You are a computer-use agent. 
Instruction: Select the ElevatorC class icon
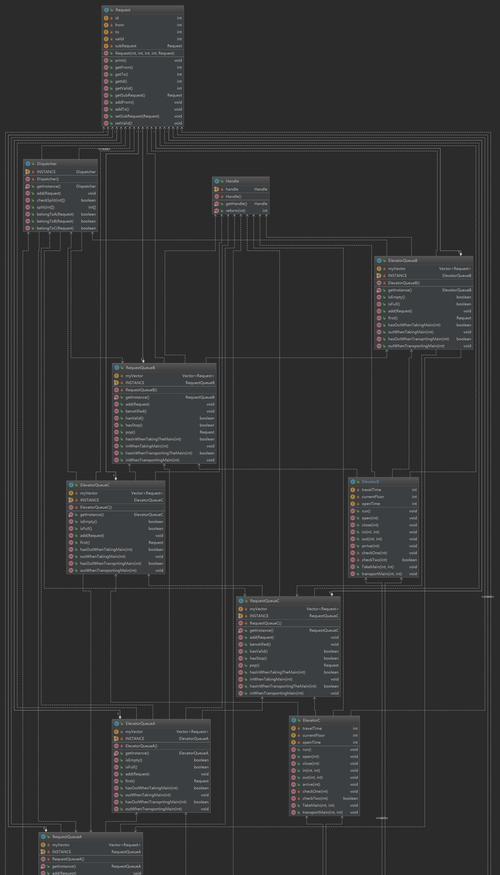click(293, 720)
